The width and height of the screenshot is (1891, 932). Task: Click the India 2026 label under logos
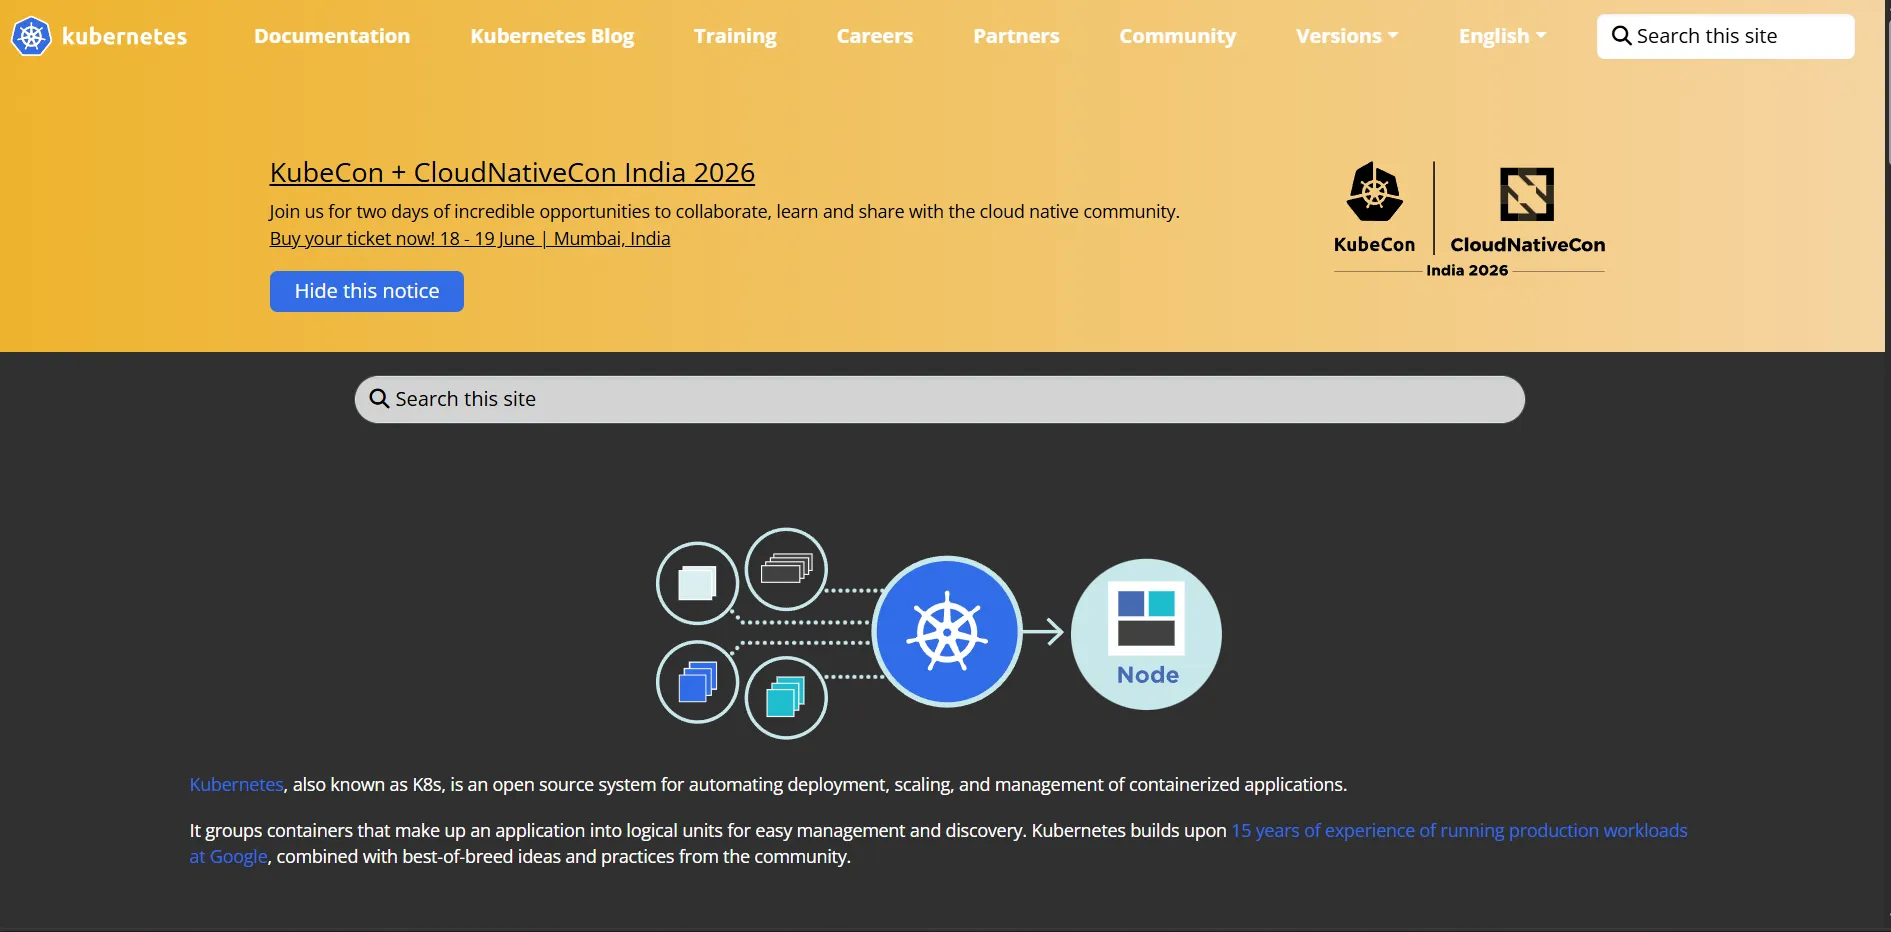click(x=1467, y=270)
